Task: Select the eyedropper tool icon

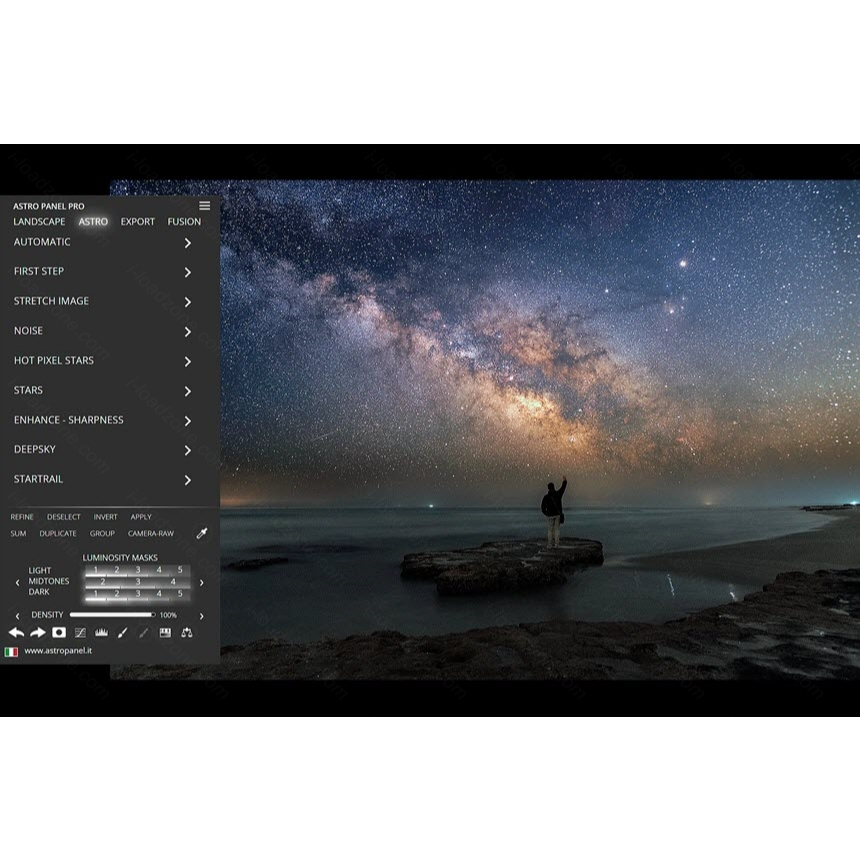Action: [x=202, y=533]
